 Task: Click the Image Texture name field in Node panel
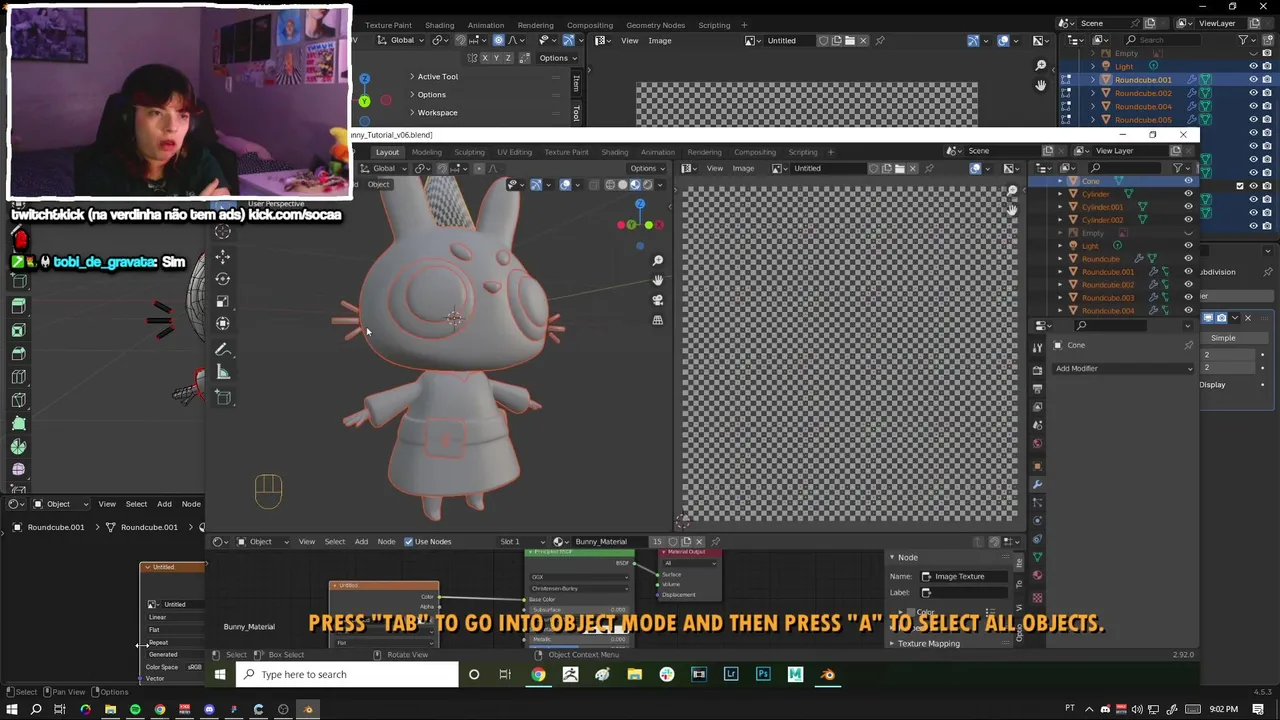tap(966, 577)
